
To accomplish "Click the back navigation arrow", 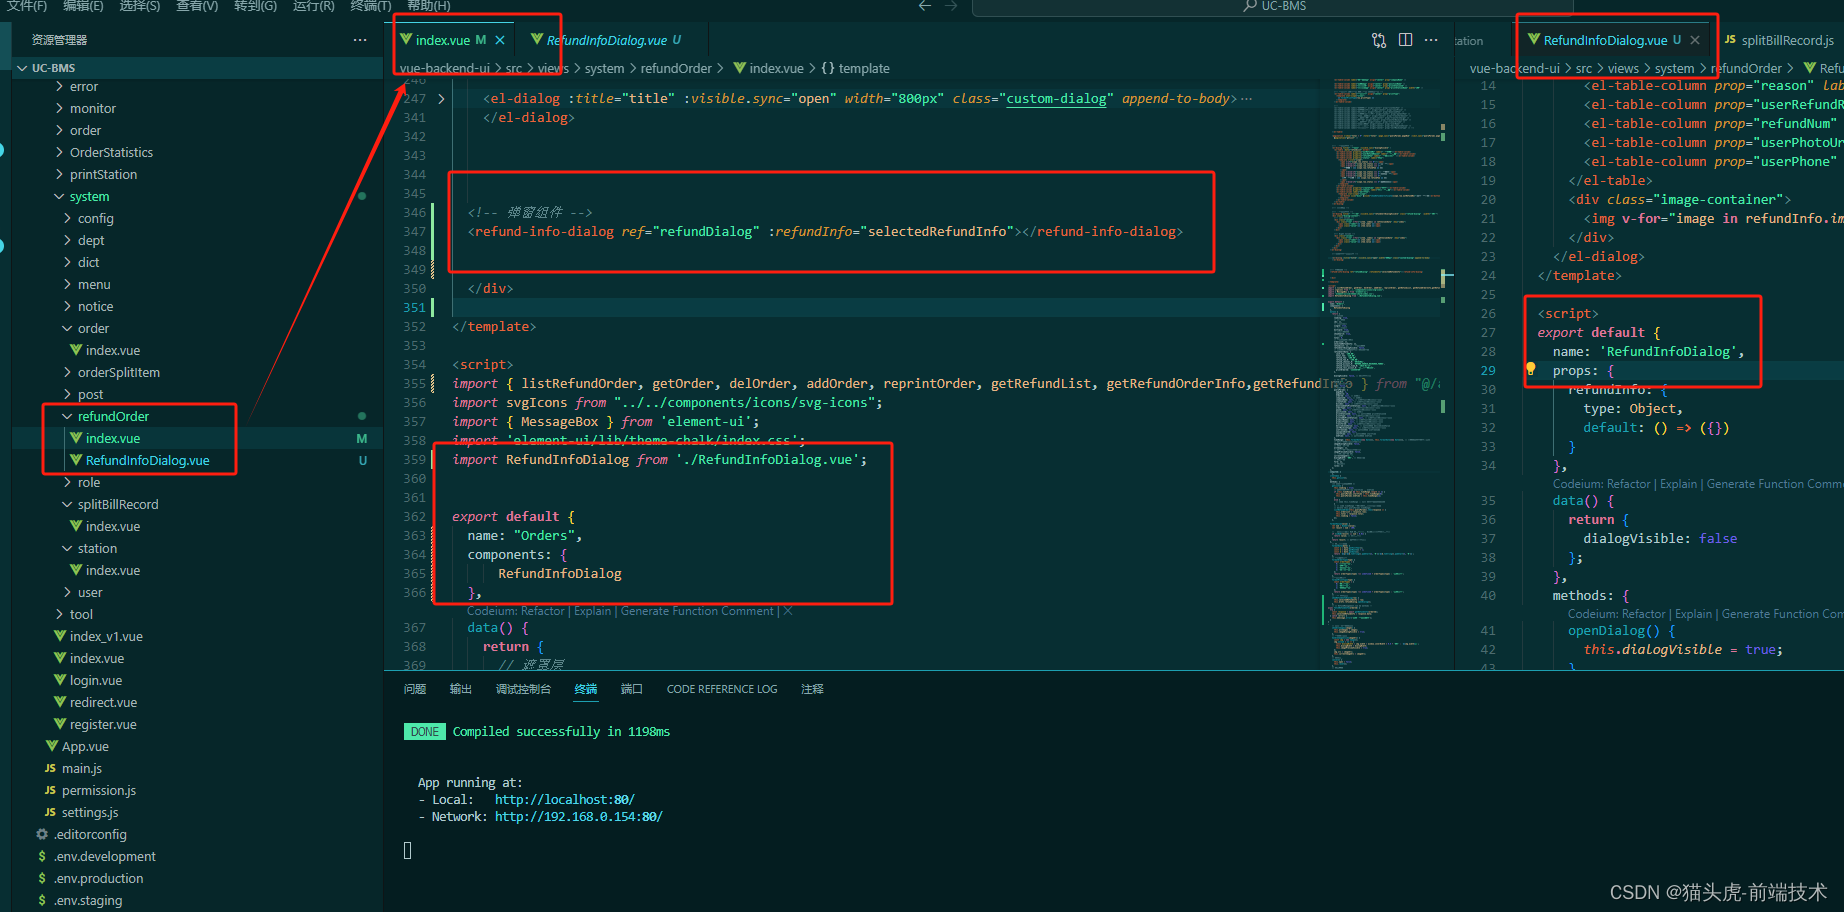I will click(x=923, y=6).
